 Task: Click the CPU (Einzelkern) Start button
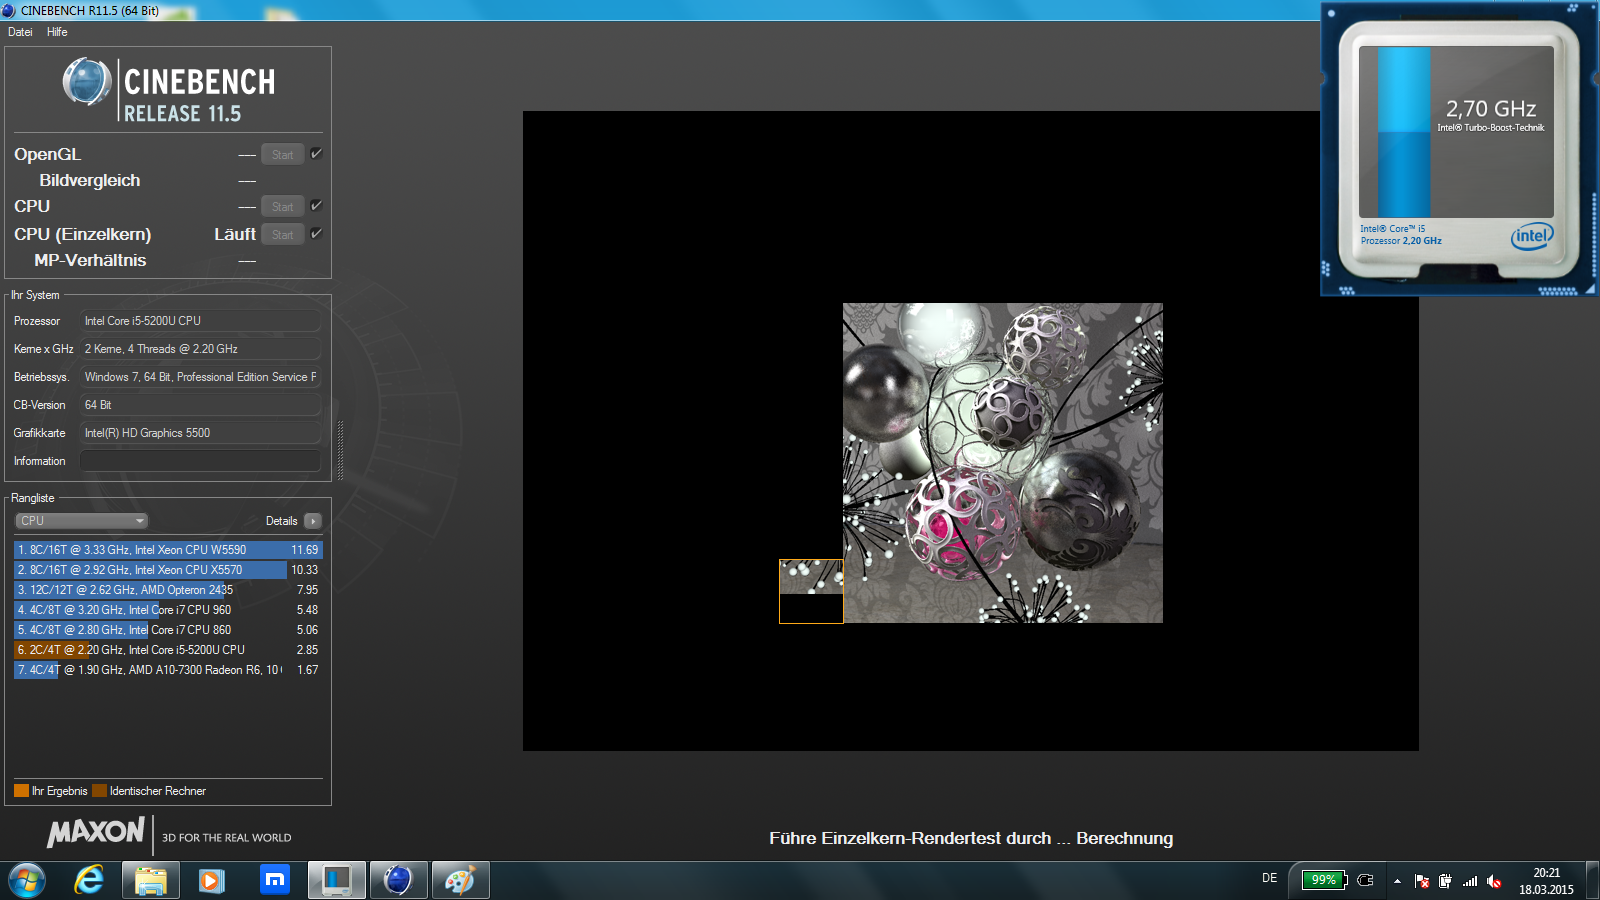click(x=282, y=234)
